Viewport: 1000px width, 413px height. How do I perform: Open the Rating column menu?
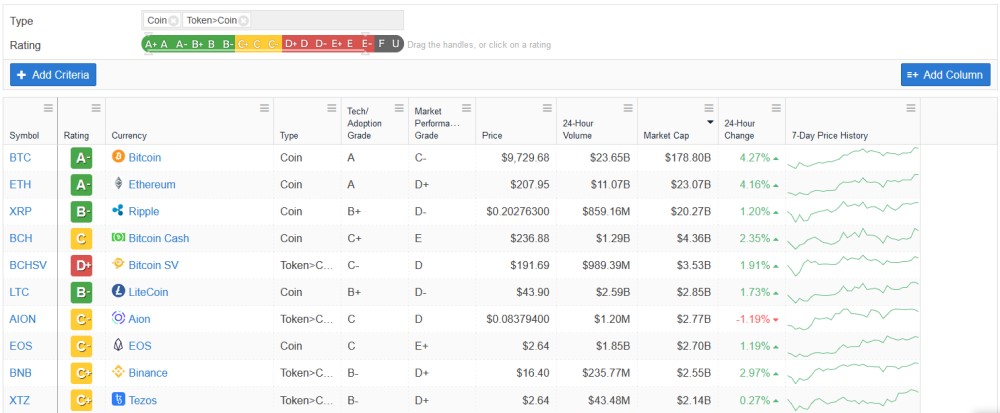click(x=96, y=108)
